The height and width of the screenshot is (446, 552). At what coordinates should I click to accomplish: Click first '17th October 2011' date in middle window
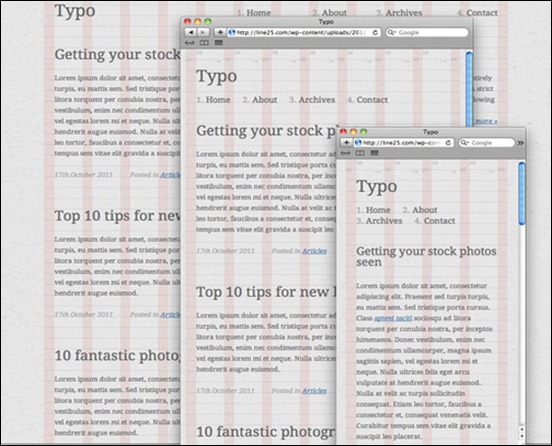225,251
